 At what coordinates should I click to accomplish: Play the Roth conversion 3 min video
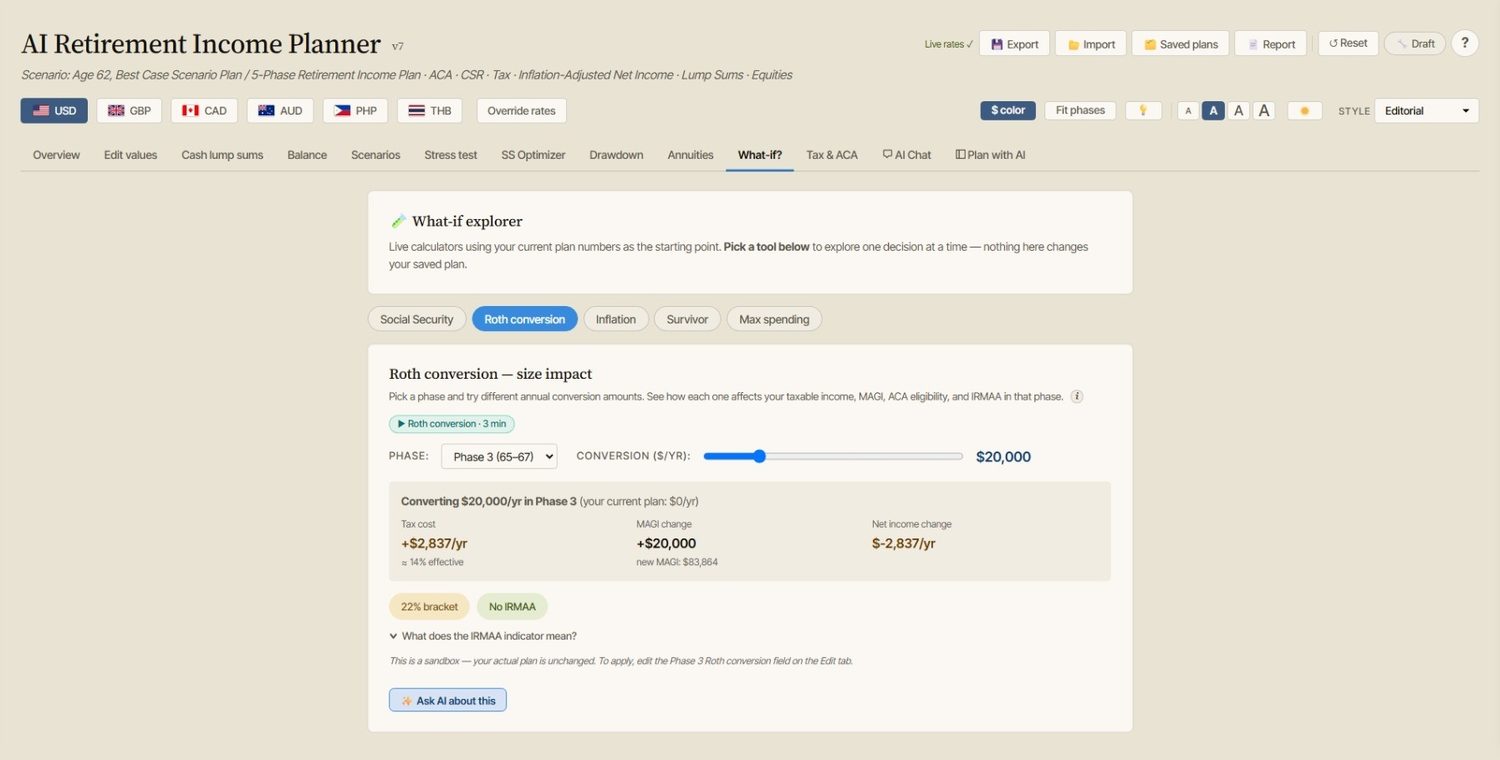click(452, 424)
